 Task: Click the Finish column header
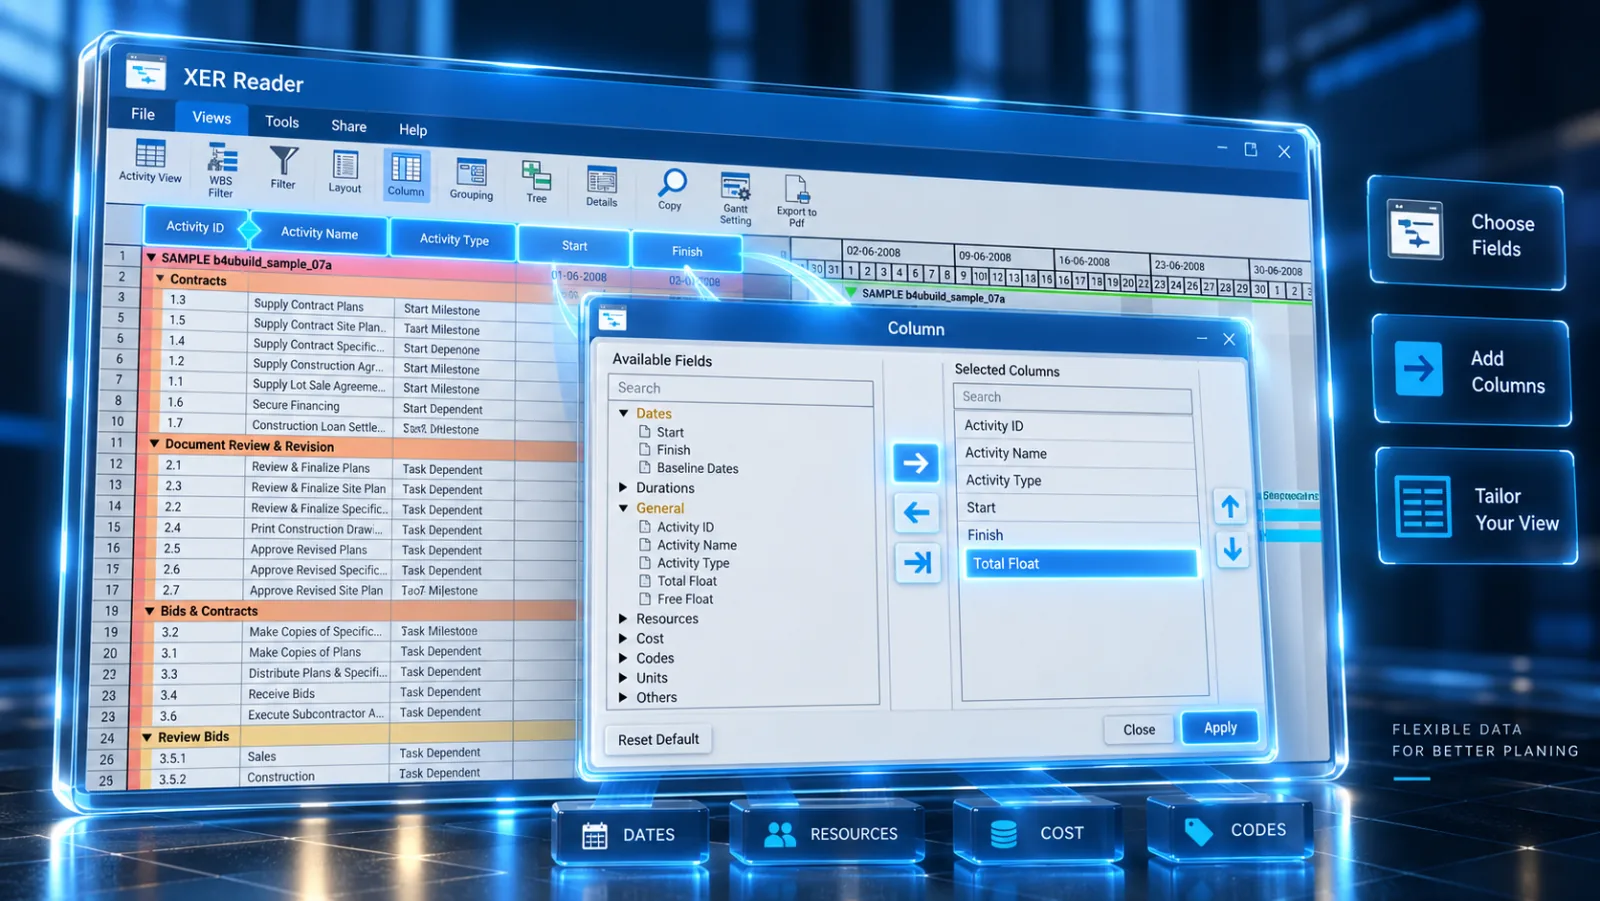(x=687, y=251)
